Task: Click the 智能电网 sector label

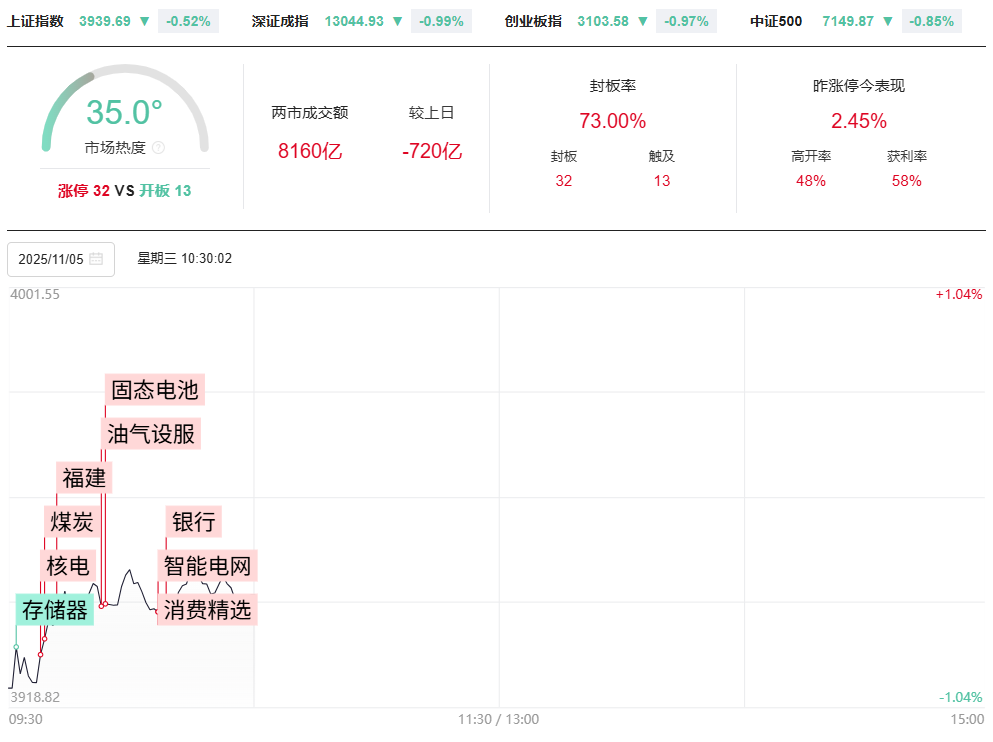Action: tap(207, 566)
